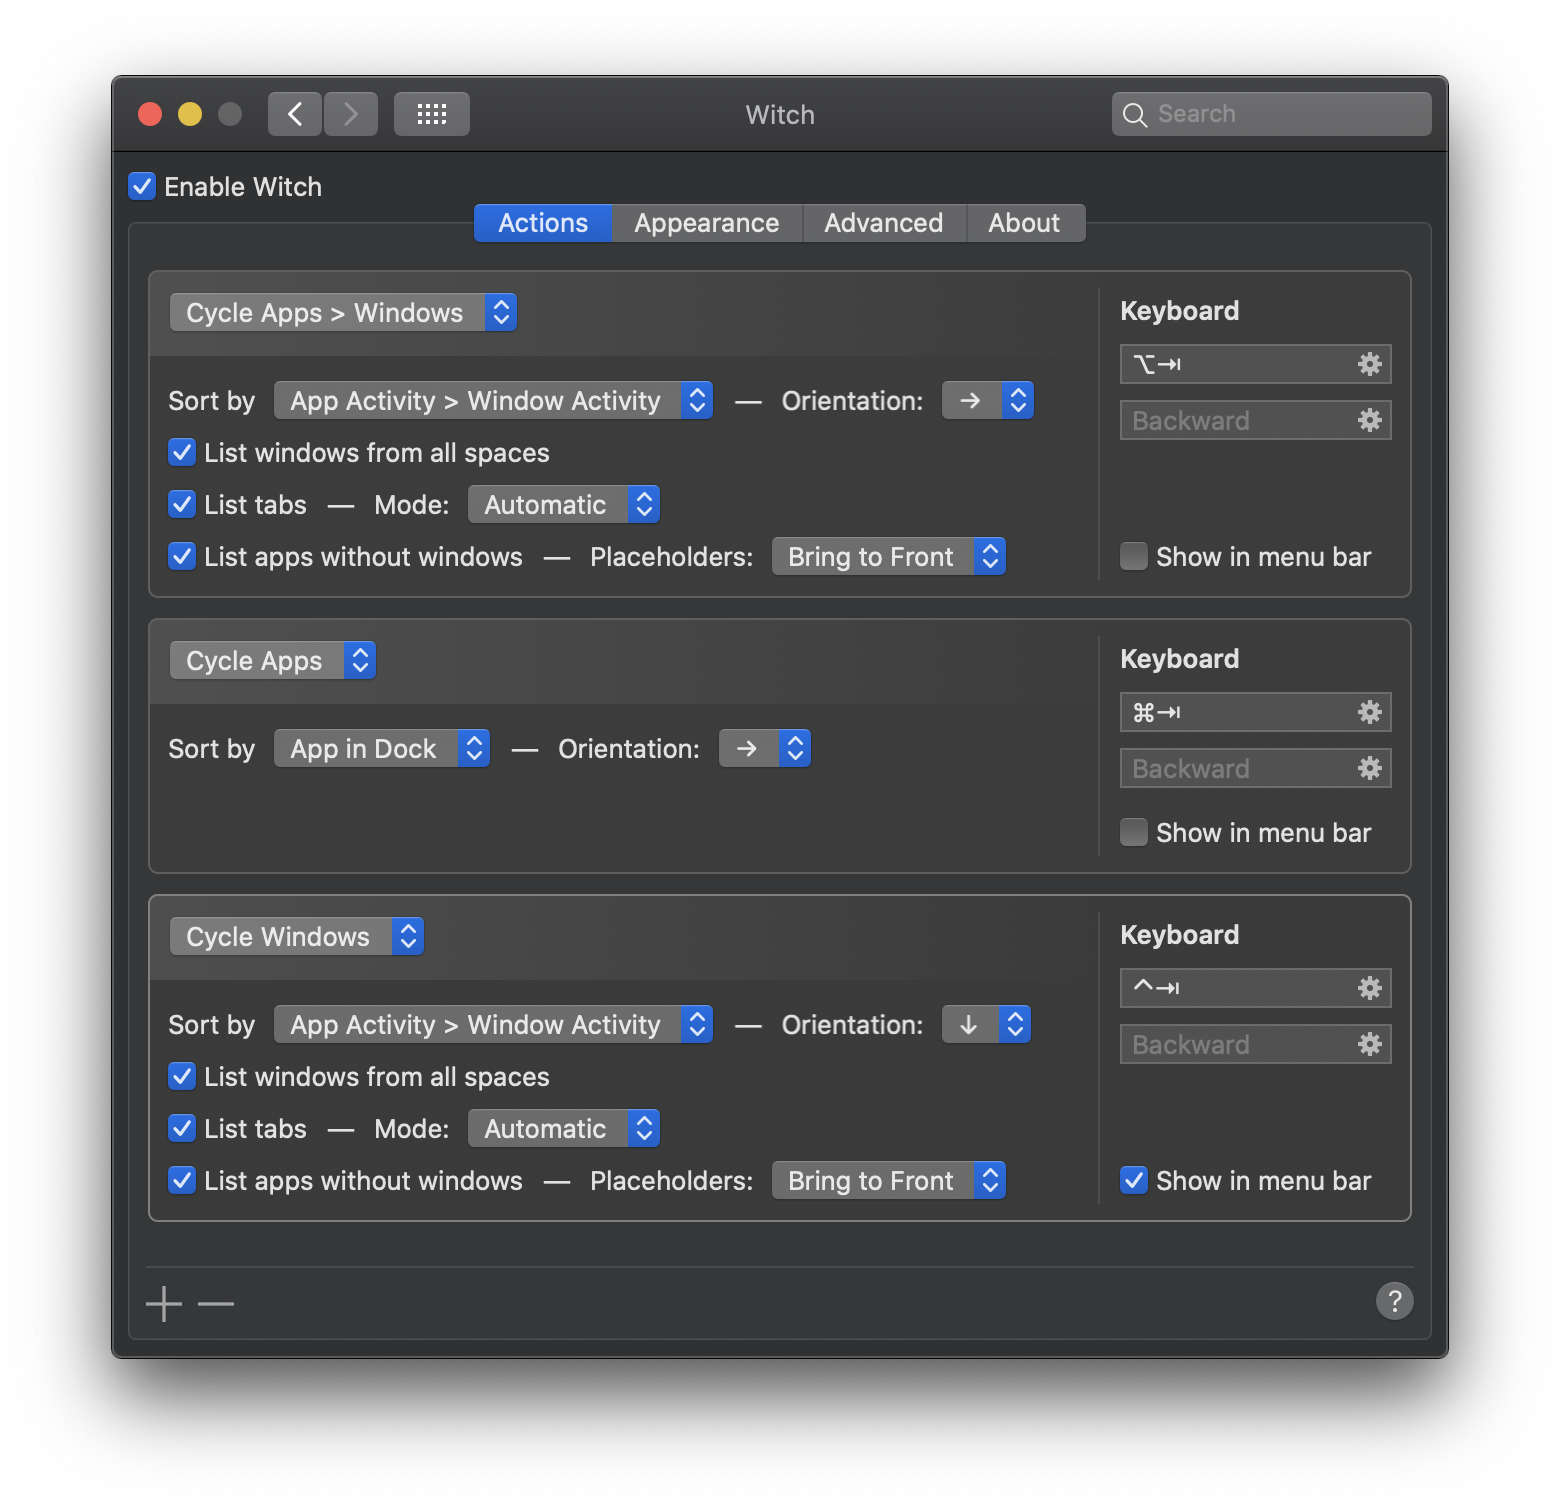Viewport: 1560px width, 1506px height.
Task: Uncheck List windows from all spaces in first panel
Action: [x=182, y=452]
